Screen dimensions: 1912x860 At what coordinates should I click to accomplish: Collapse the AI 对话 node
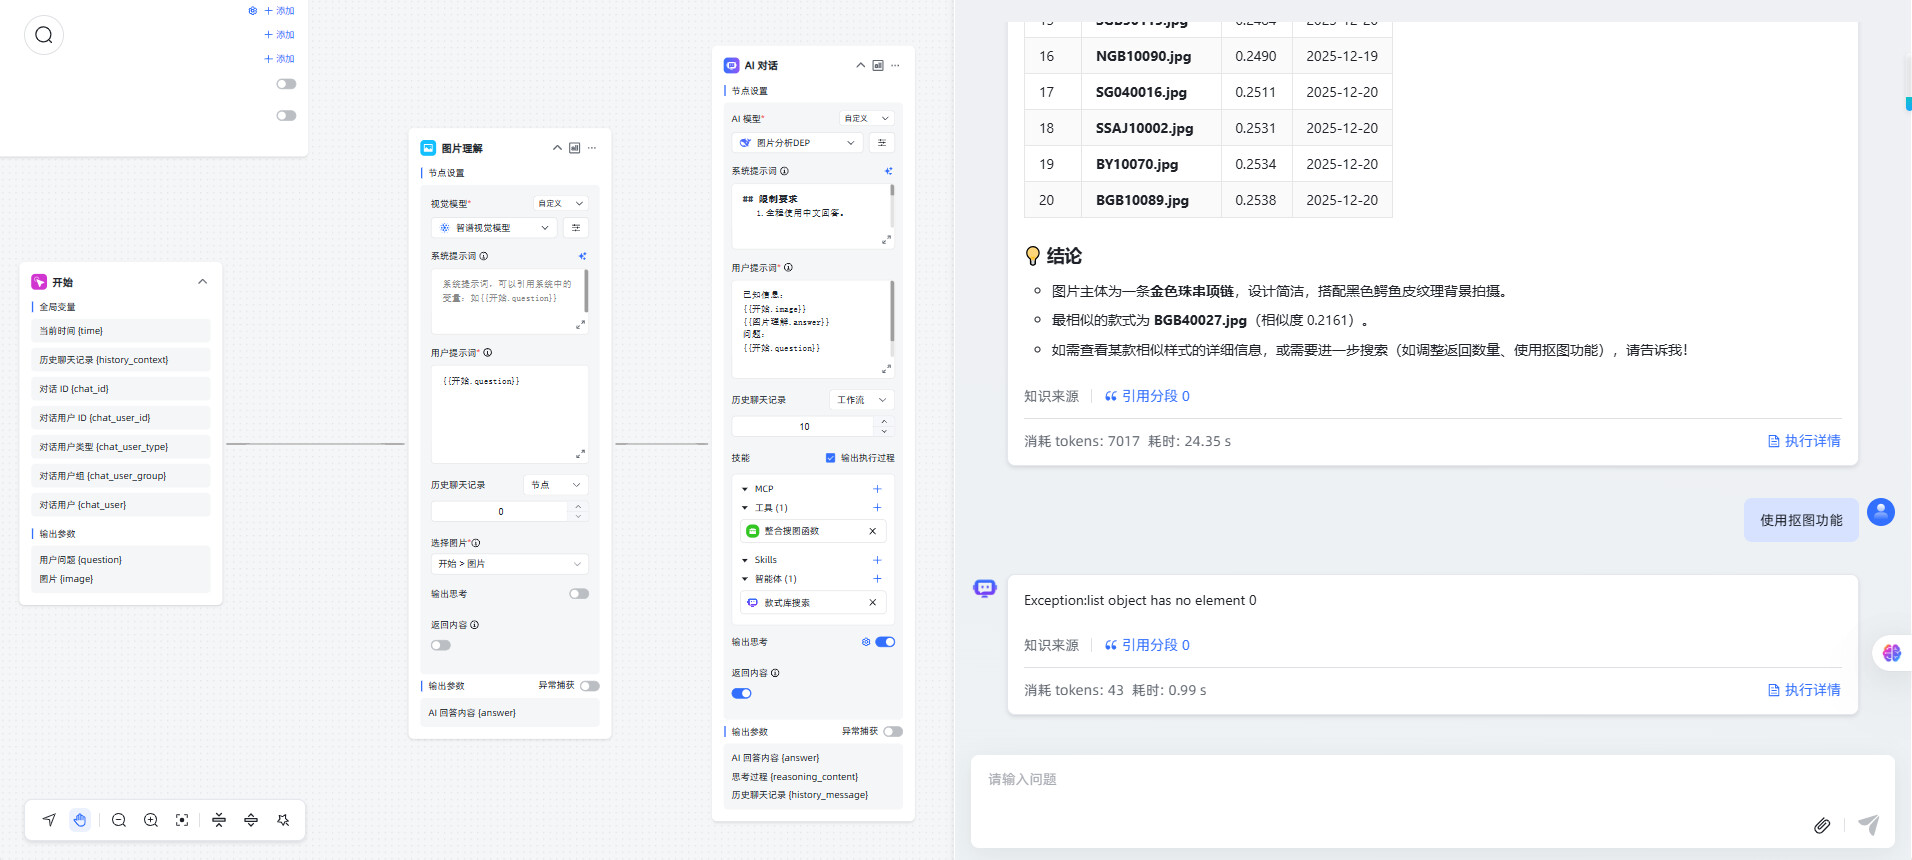[x=860, y=65]
